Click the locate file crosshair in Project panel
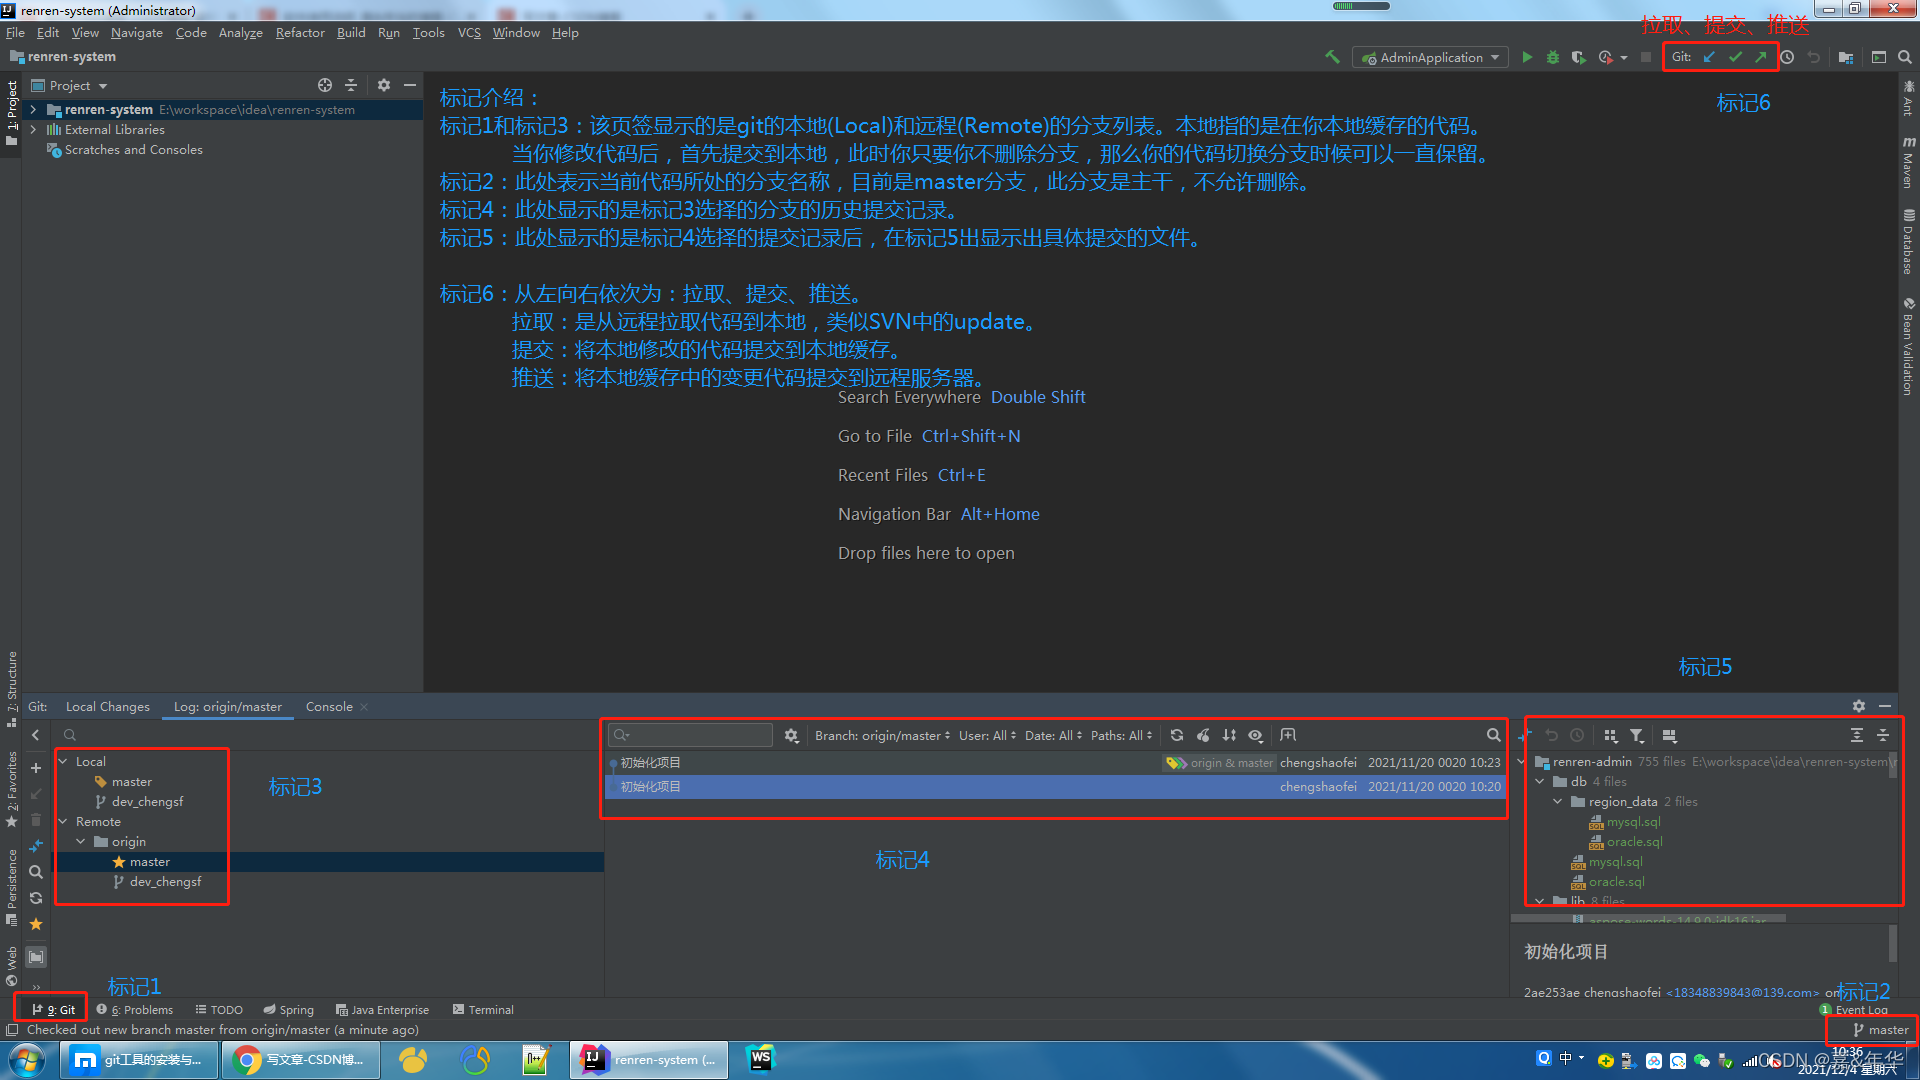The image size is (1920, 1080). coord(325,85)
